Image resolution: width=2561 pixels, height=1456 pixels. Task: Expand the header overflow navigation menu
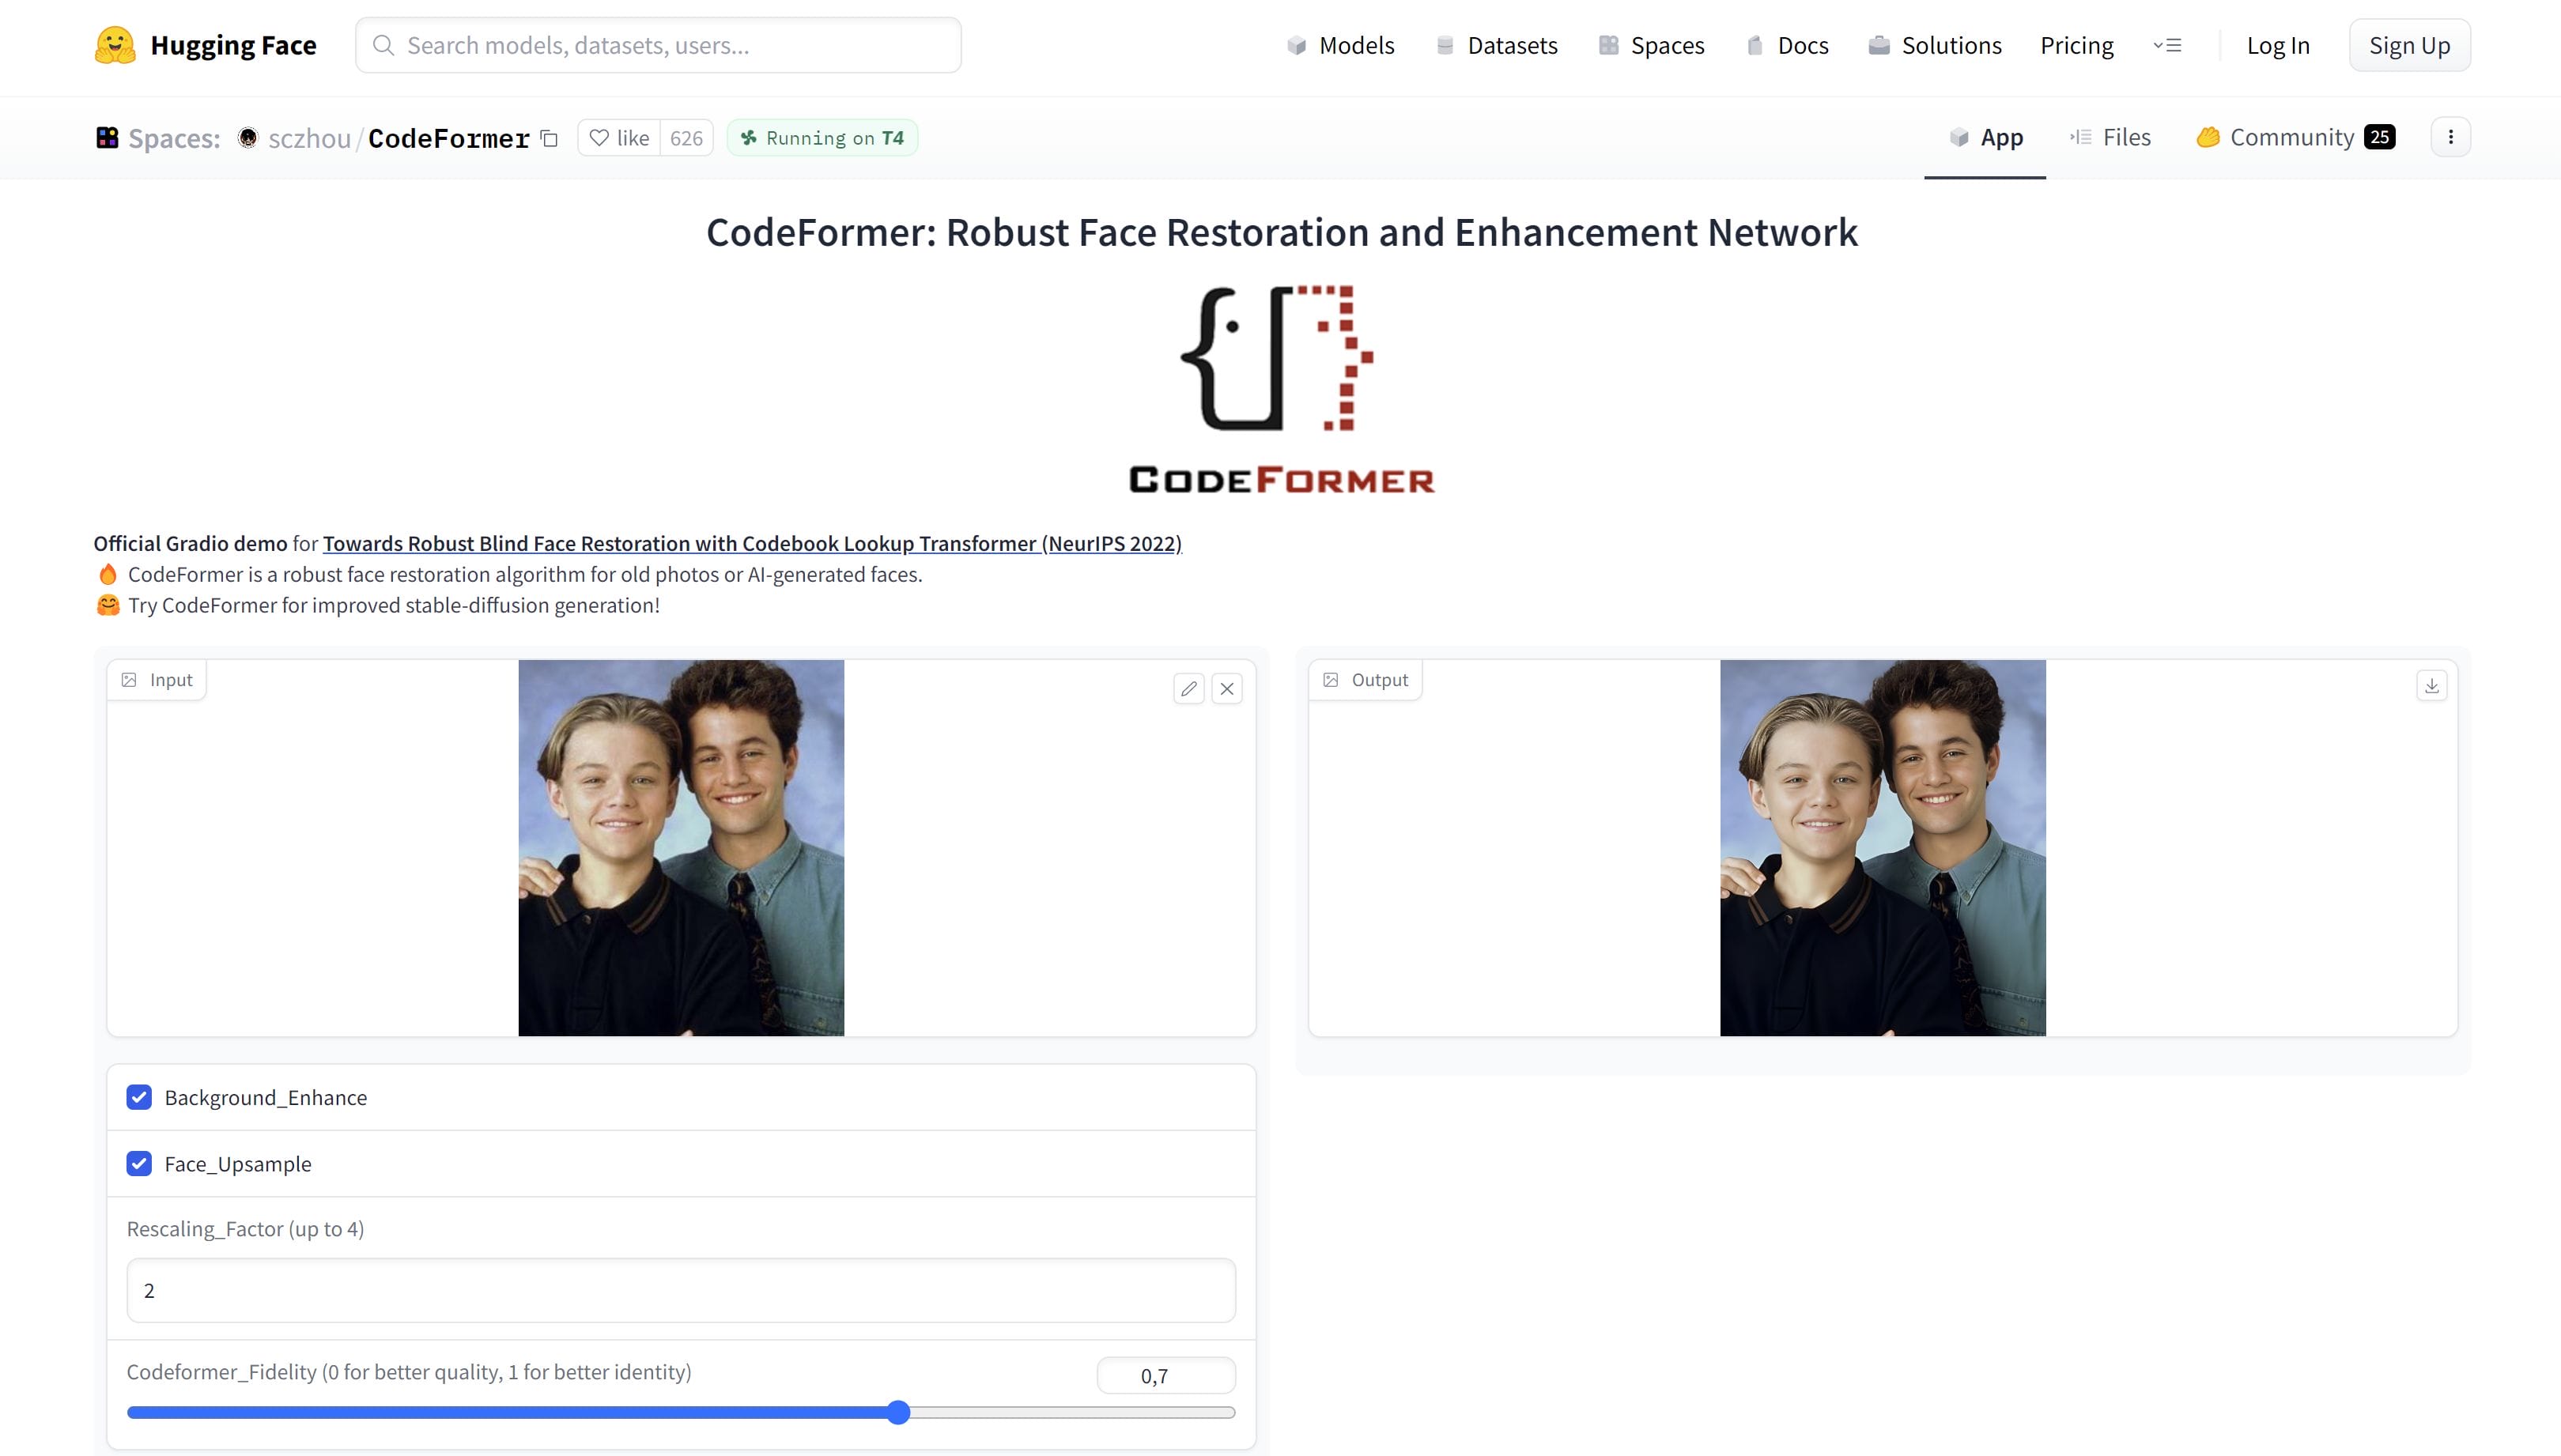point(2167,45)
